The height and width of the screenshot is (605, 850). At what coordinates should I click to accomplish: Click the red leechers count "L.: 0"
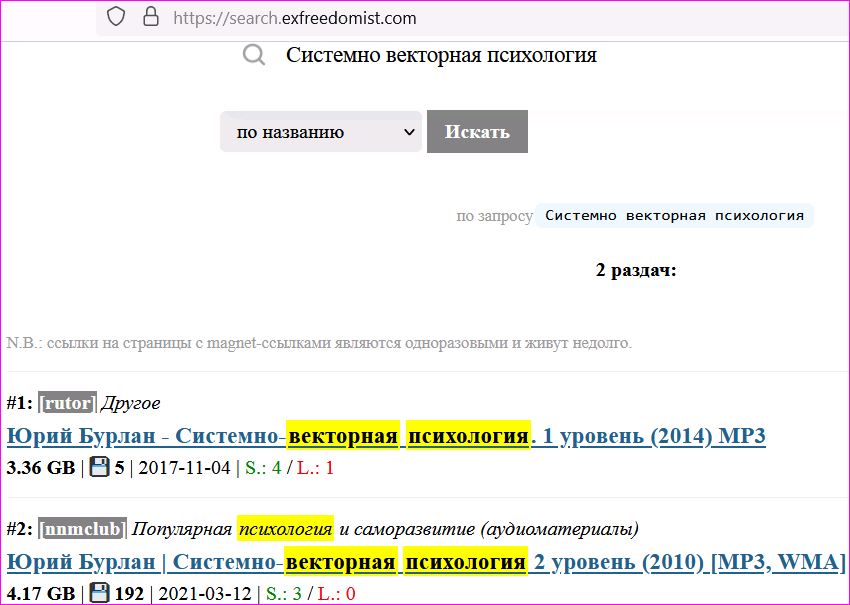tap(337, 594)
